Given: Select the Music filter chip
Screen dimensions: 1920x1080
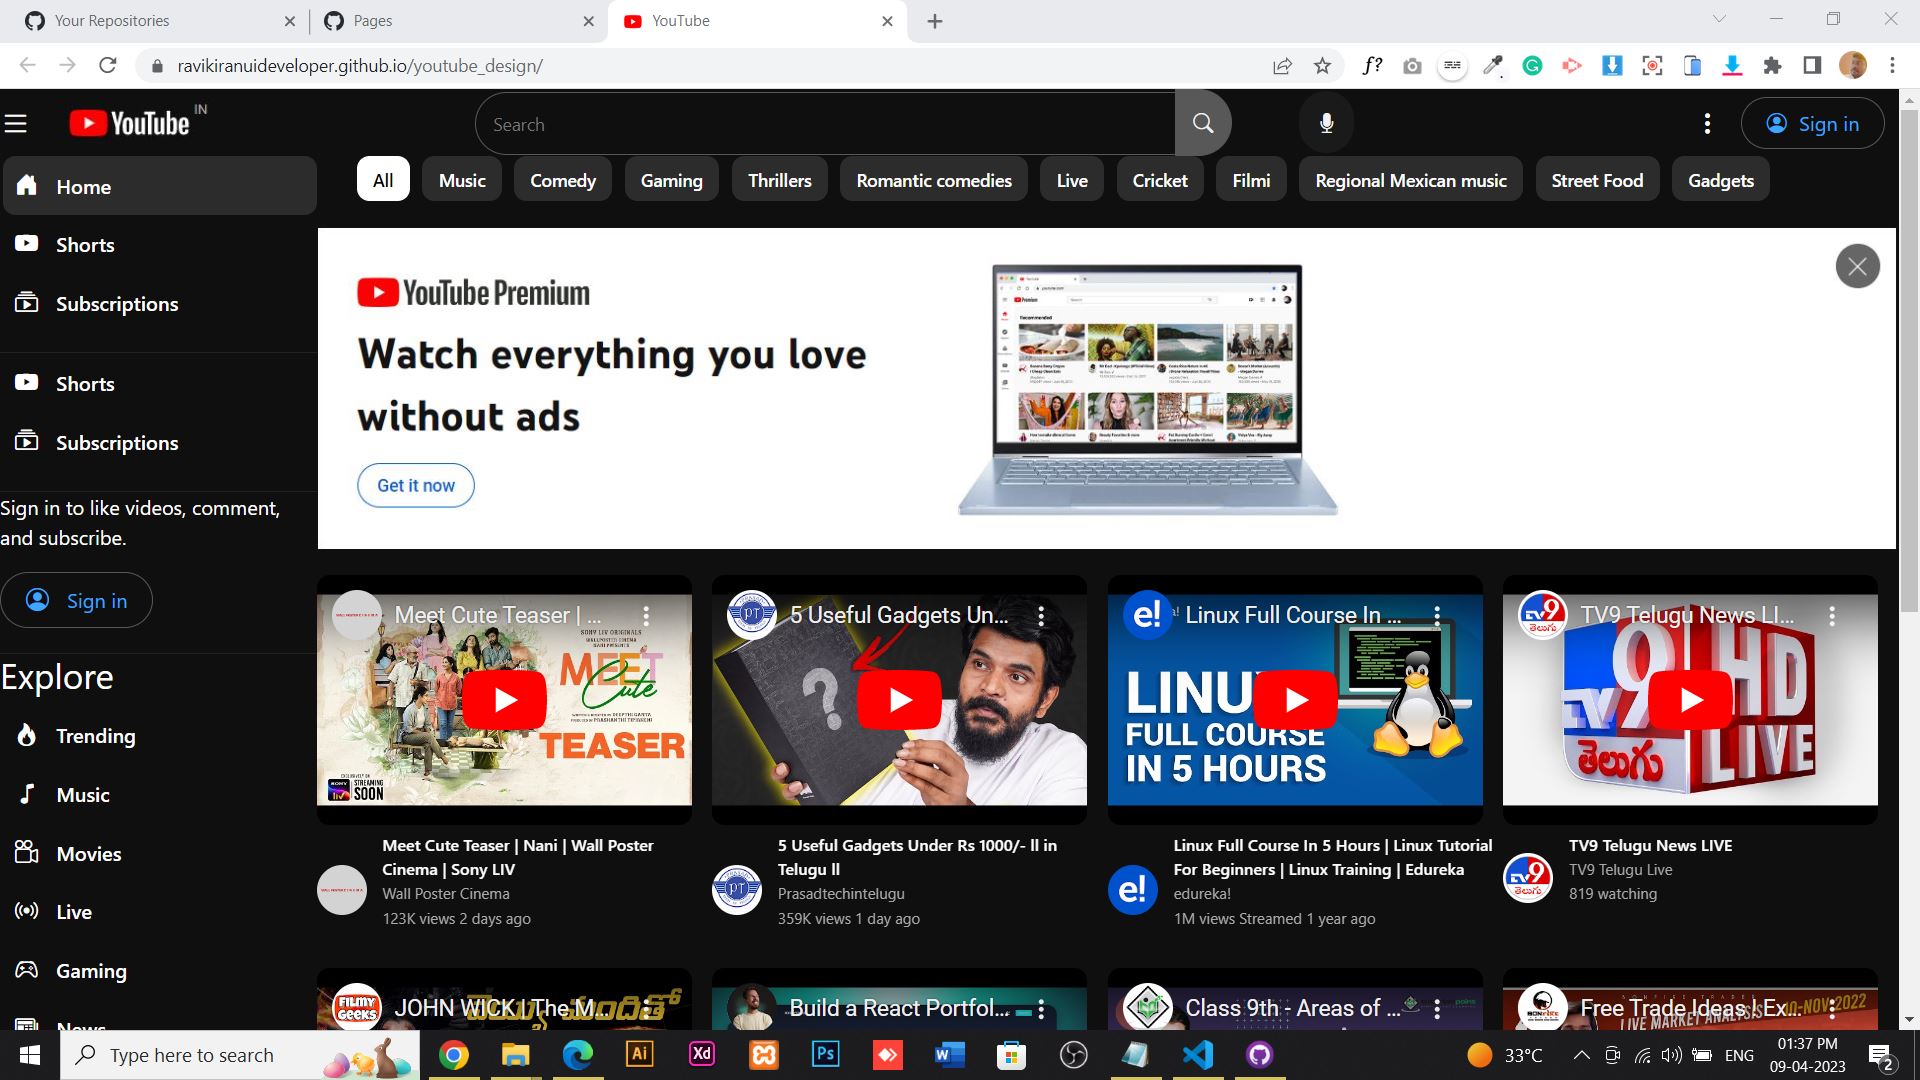Looking at the screenshot, I should 462,180.
